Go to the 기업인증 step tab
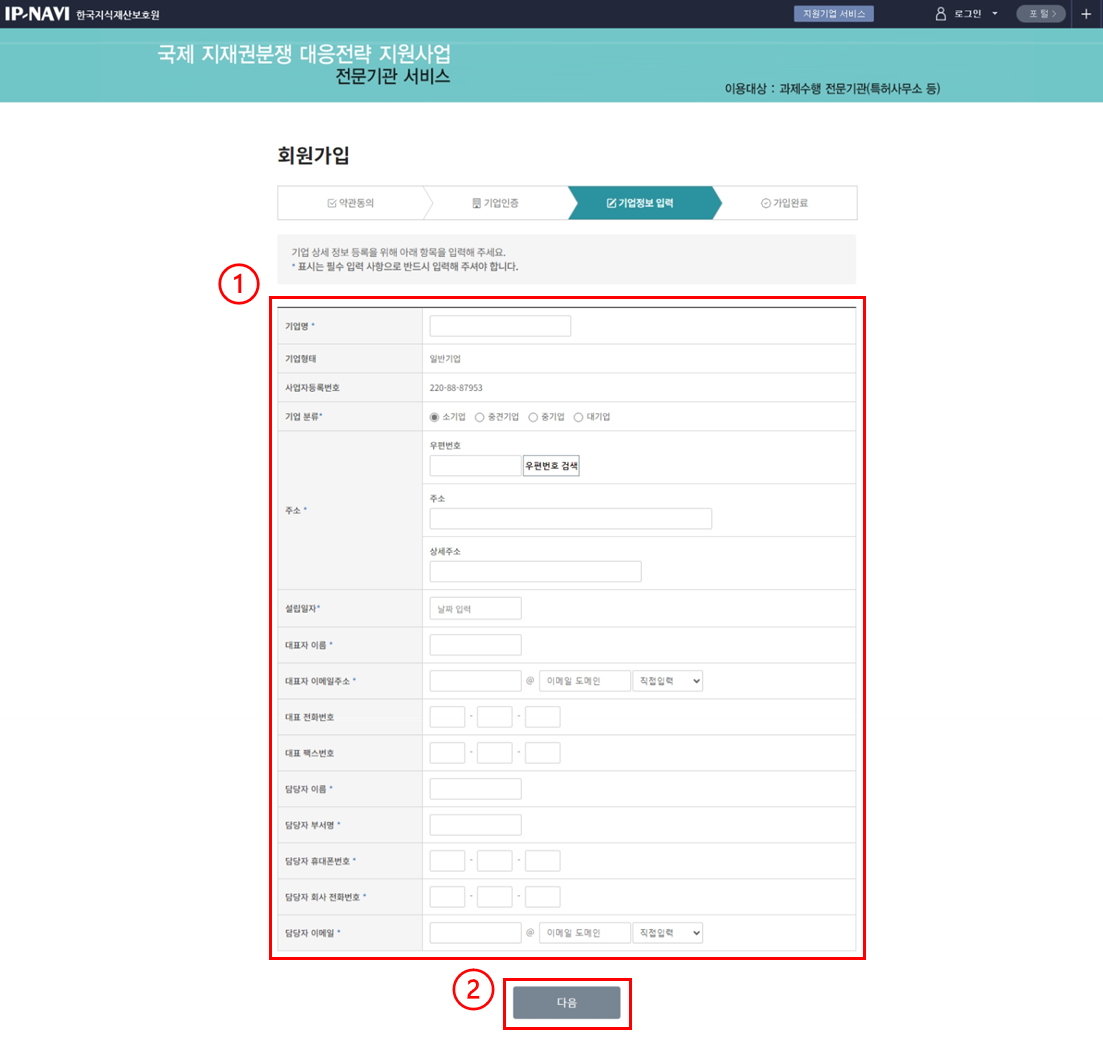Viewport: 1103px width, 1041px height. pos(495,203)
